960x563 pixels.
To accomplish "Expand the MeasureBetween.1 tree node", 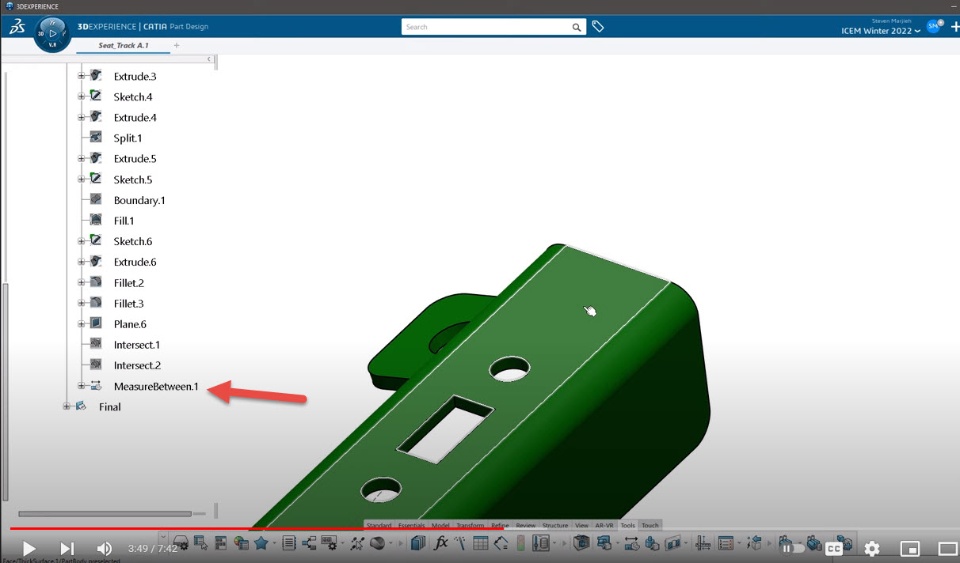I will coord(81,386).
